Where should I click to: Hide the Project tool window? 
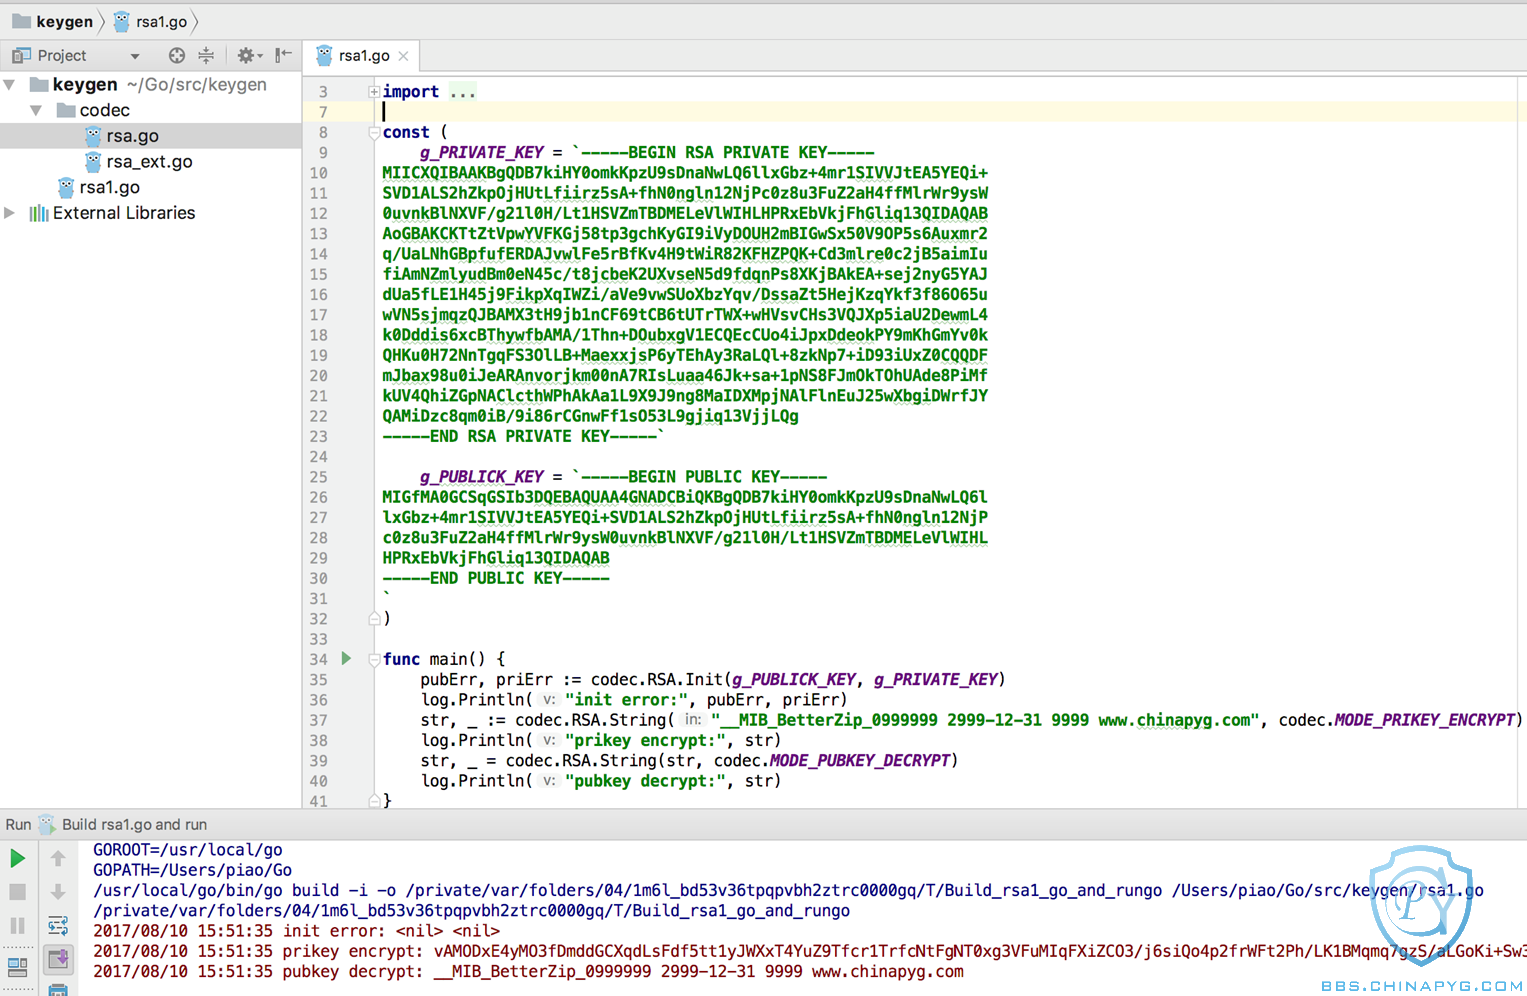(x=284, y=56)
